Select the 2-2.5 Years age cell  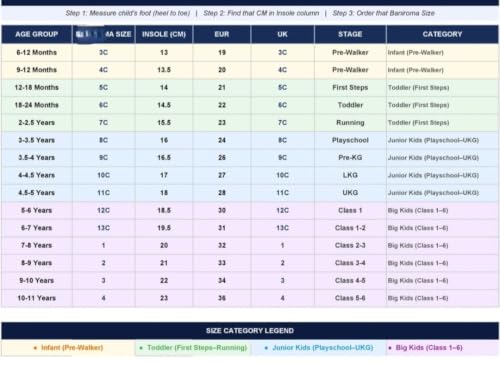click(x=37, y=123)
